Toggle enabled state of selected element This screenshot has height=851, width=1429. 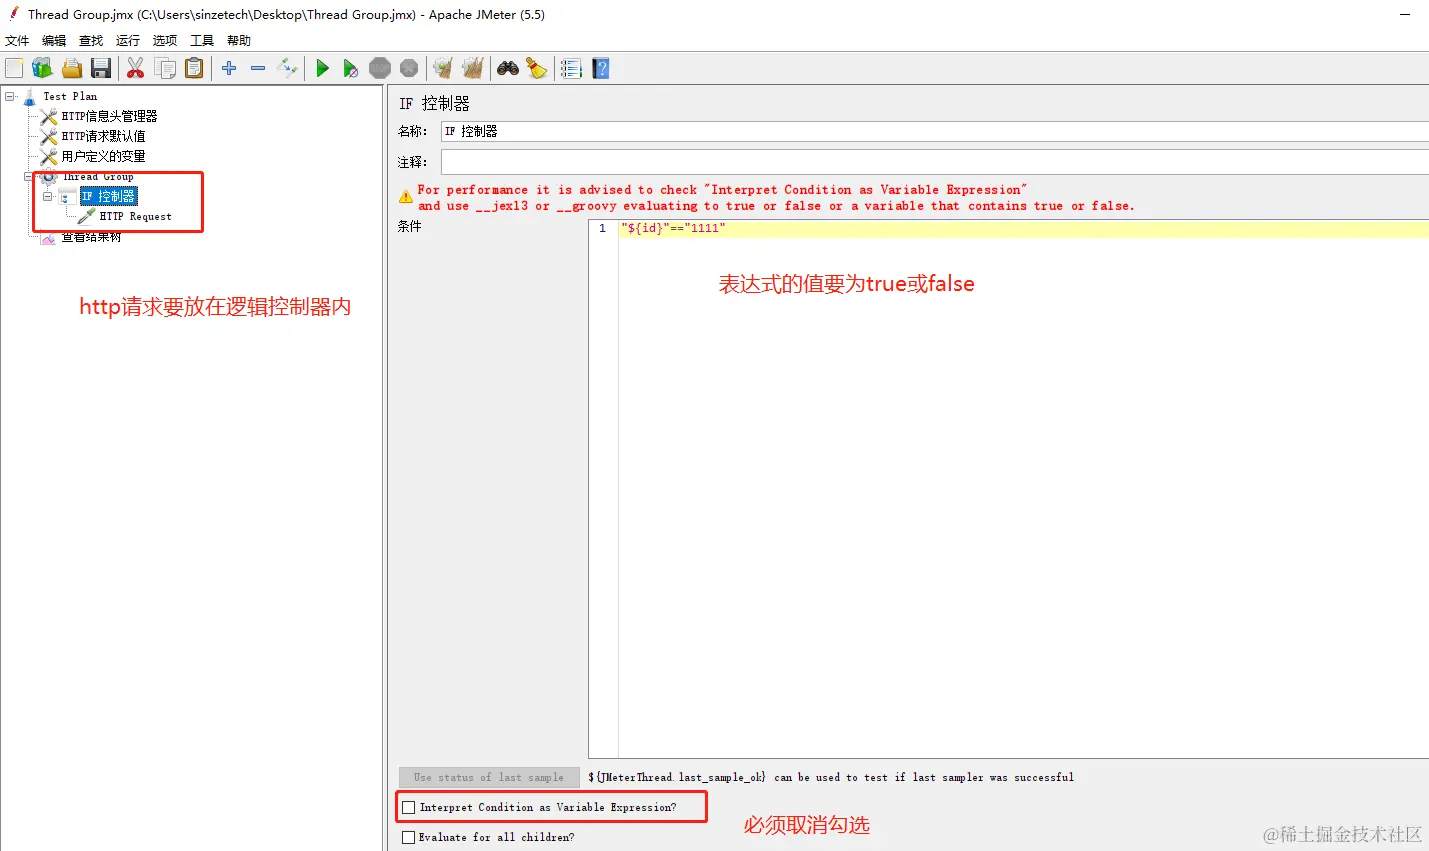(287, 68)
